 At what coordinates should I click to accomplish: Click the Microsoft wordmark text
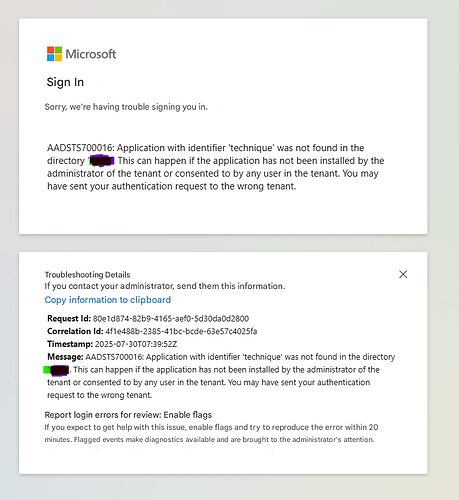point(91,54)
